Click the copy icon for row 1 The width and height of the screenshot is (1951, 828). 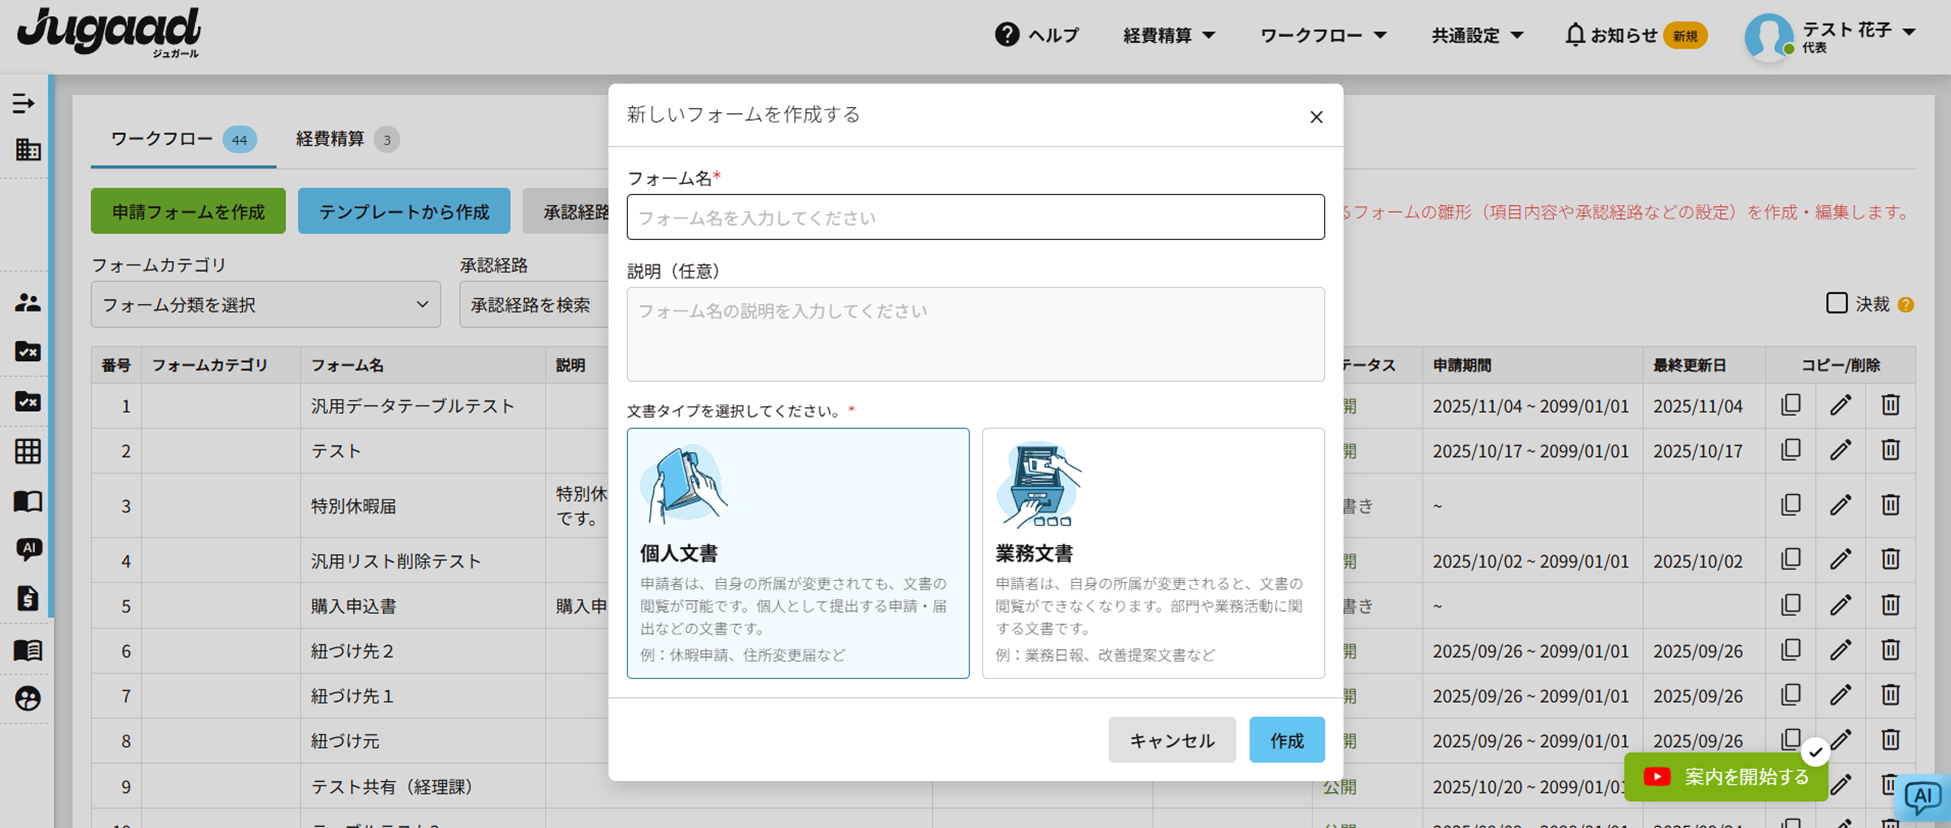point(1790,405)
